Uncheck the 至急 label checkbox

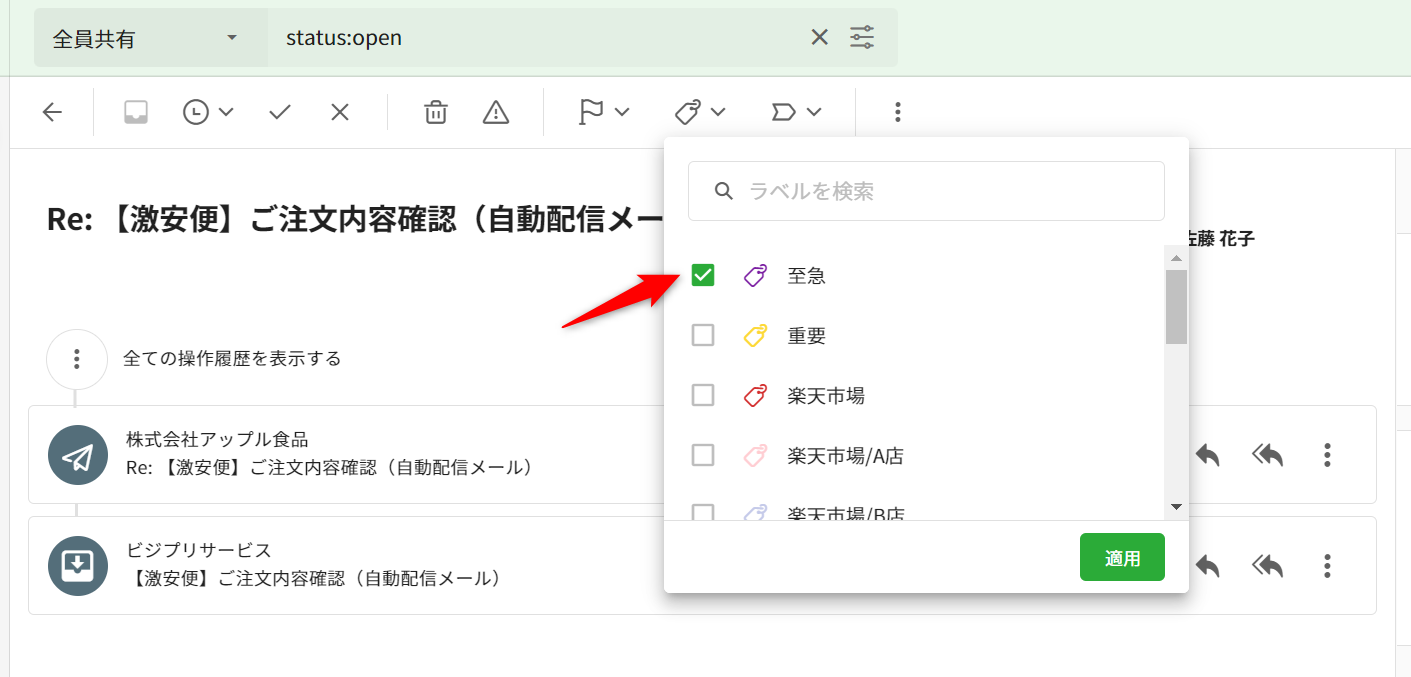click(x=703, y=275)
